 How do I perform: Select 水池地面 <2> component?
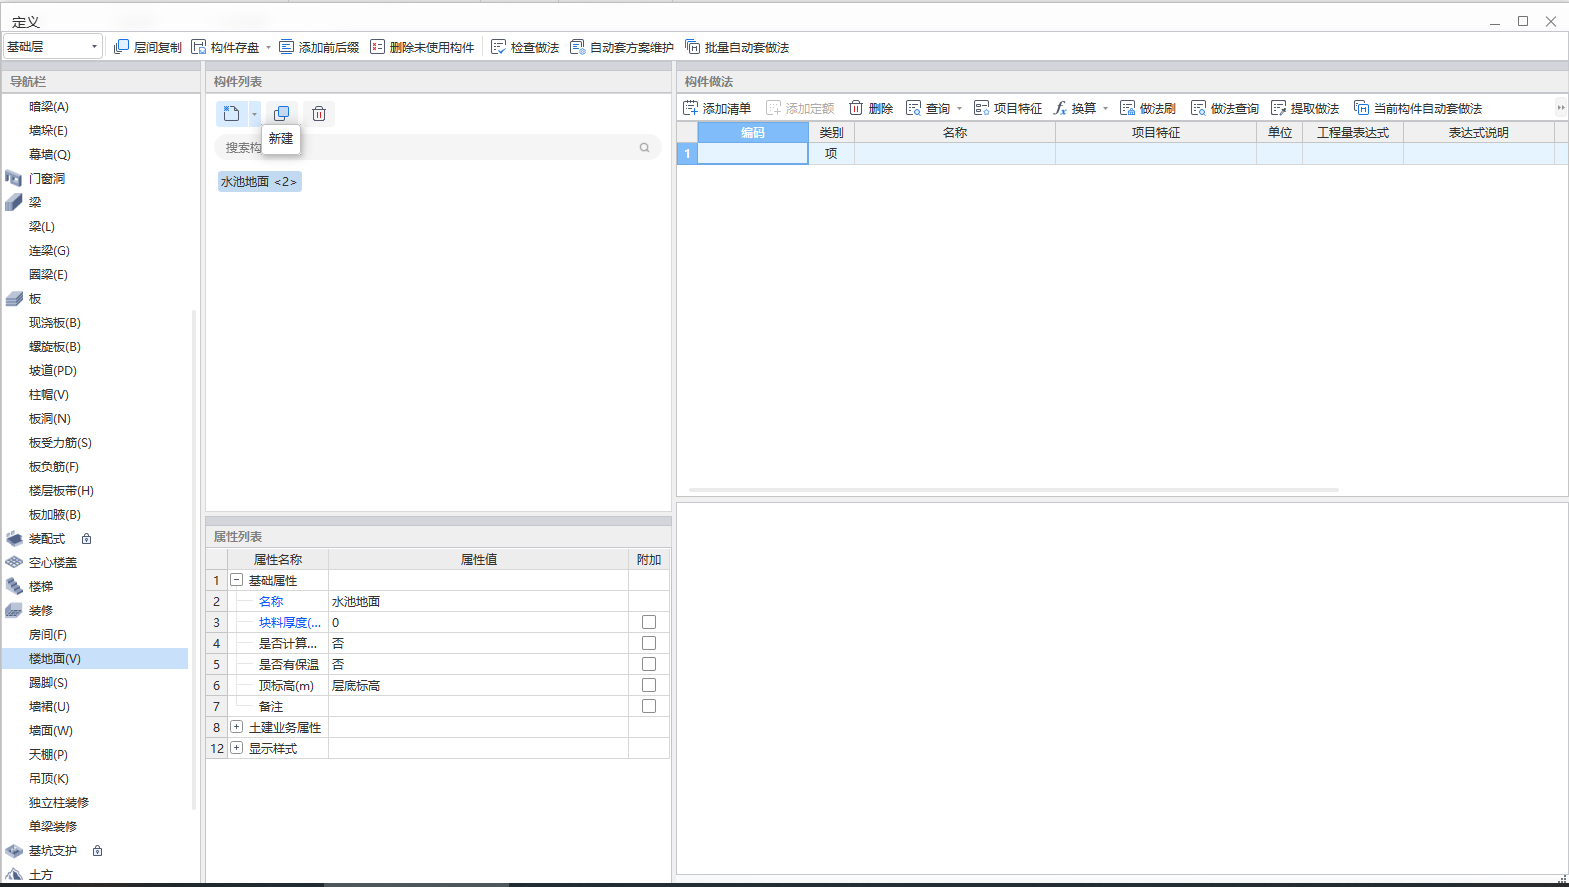pos(259,181)
